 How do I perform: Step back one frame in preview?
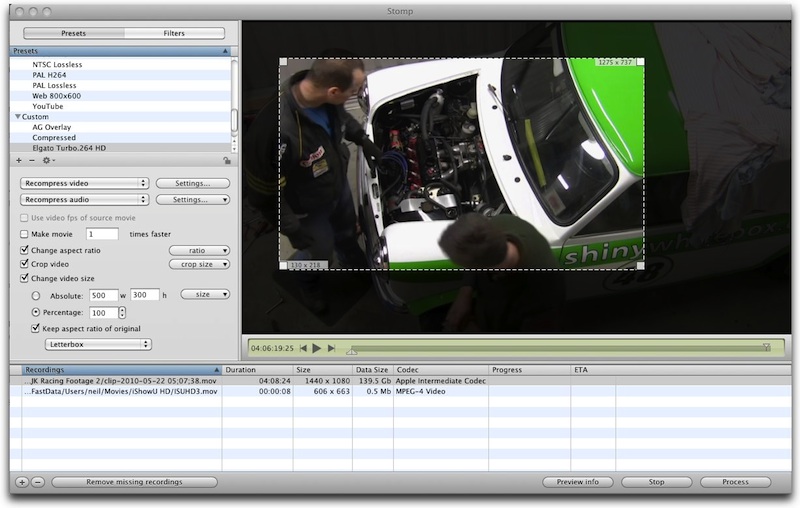coord(303,348)
